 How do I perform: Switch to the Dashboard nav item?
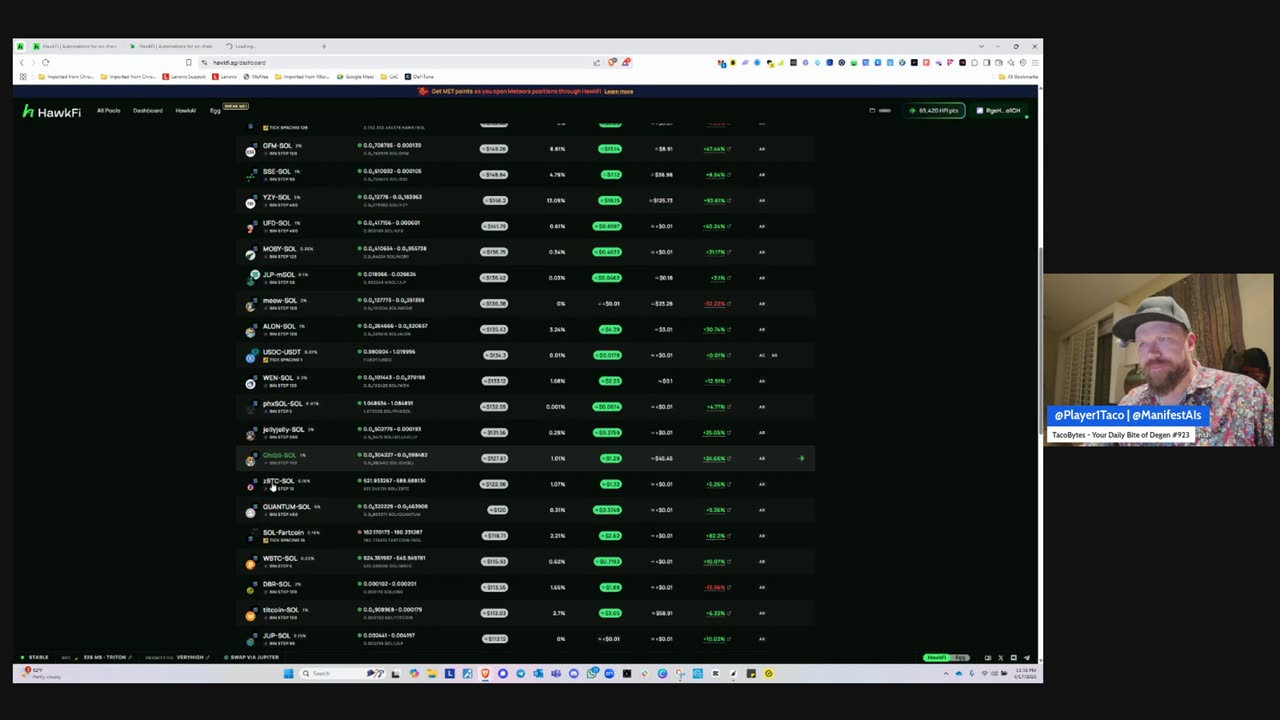[147, 110]
